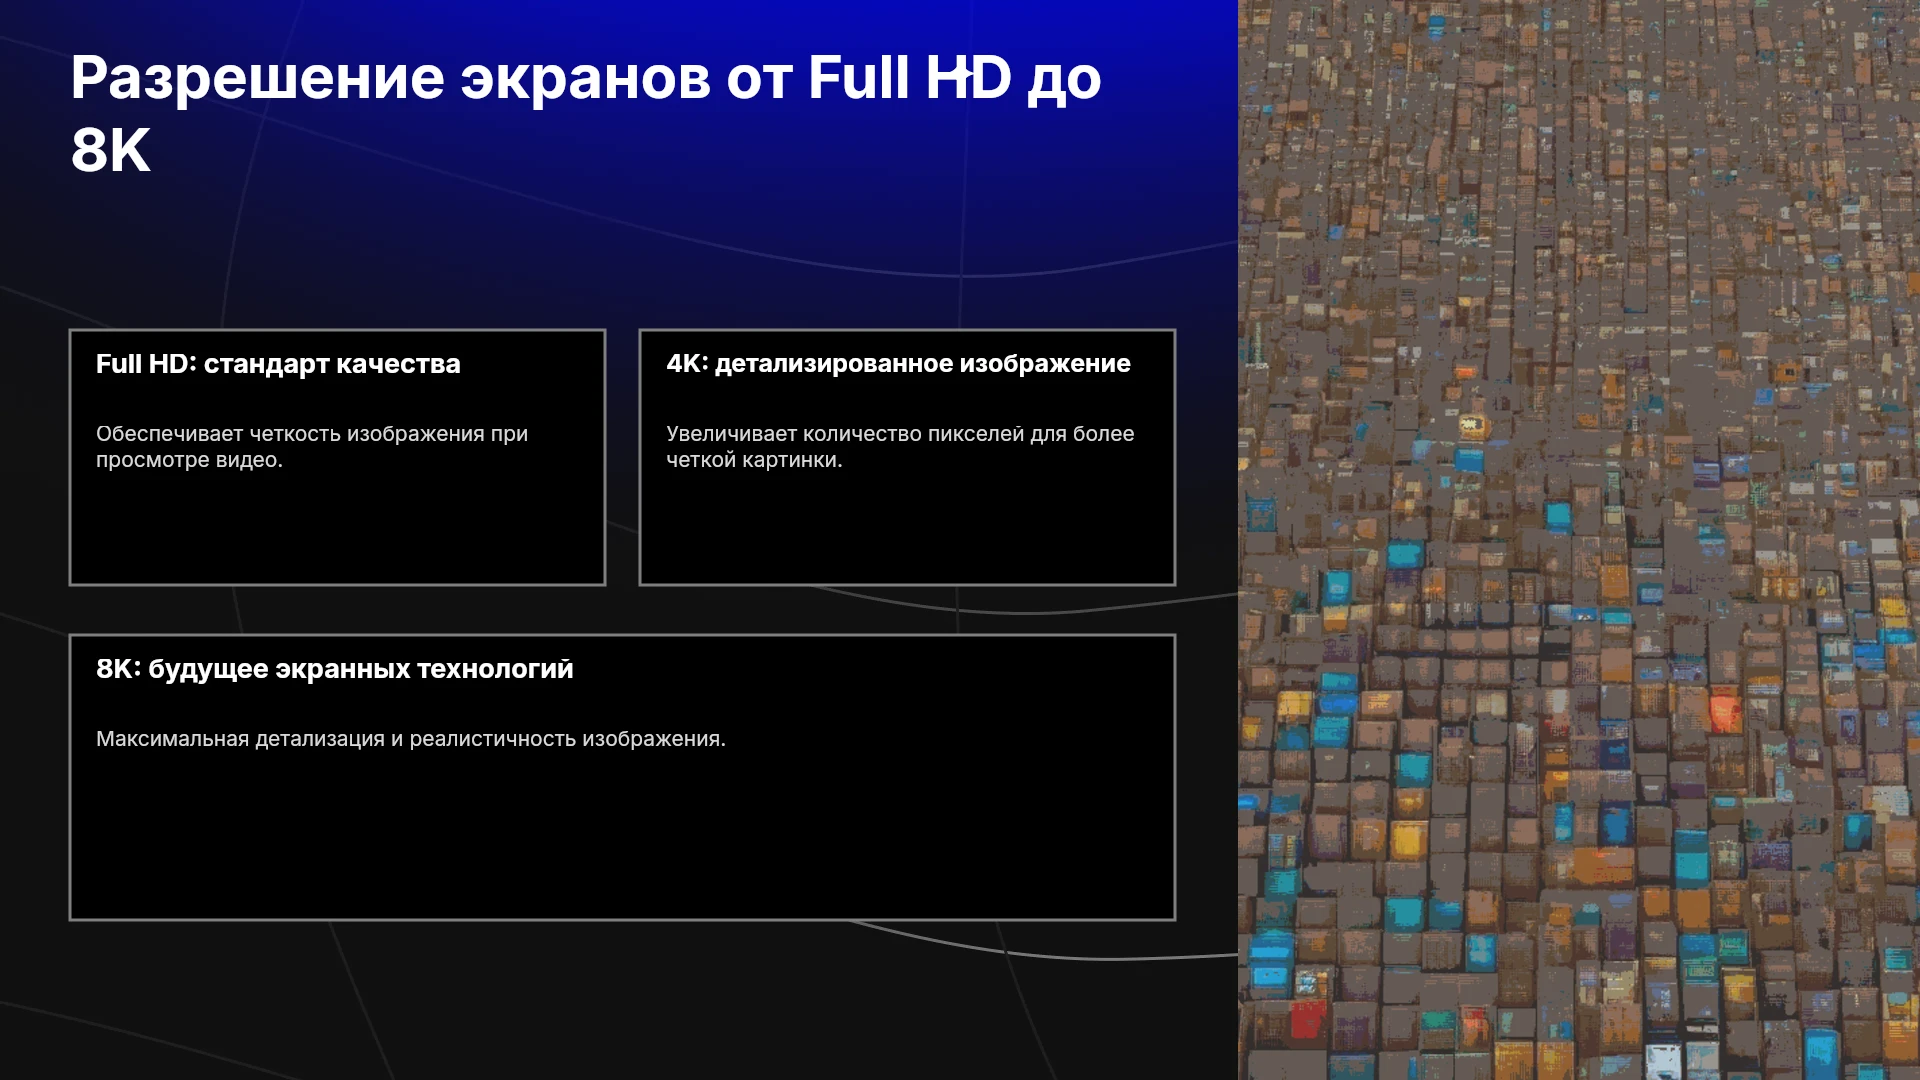The width and height of the screenshot is (1920, 1080).
Task: Select the Full HD card box
Action: (x=337, y=457)
